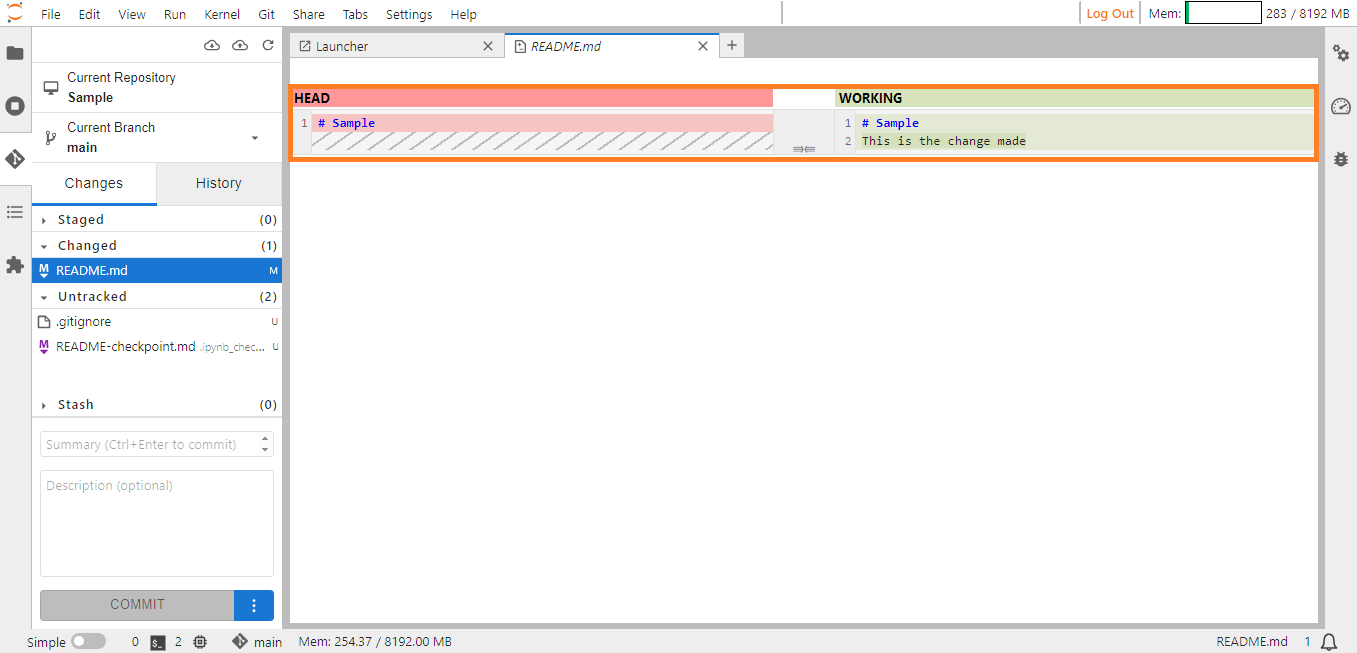Open the View menu

[132, 14]
